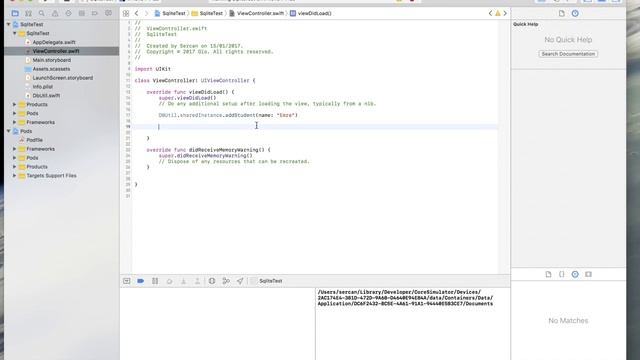Step into in the debug bar
Viewport: 640px width, 360px height.
[183, 281]
